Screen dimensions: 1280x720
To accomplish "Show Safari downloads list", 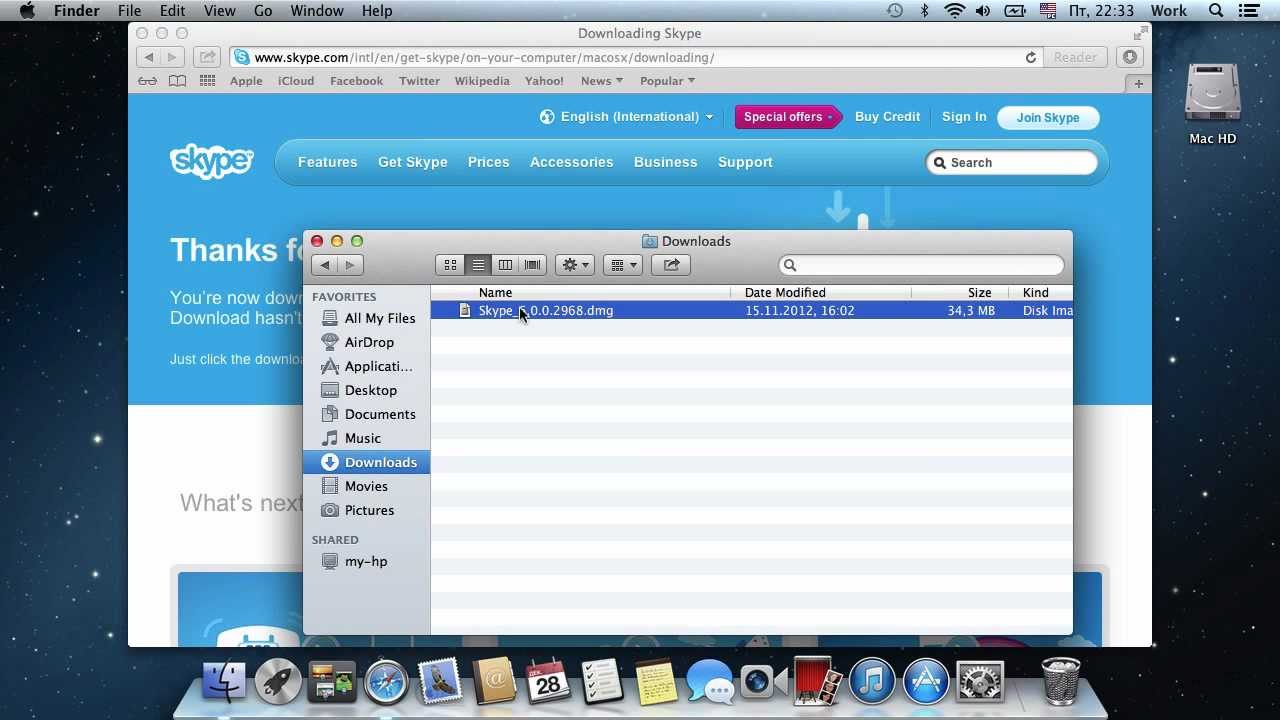I will (1130, 57).
